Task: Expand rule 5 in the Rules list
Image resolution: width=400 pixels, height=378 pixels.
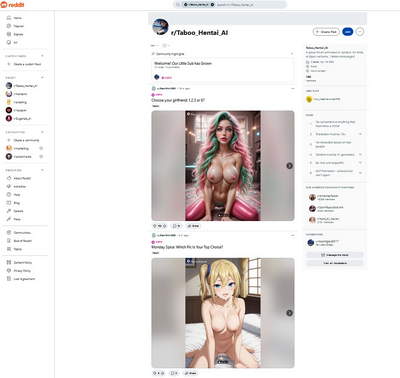Action: click(x=360, y=163)
